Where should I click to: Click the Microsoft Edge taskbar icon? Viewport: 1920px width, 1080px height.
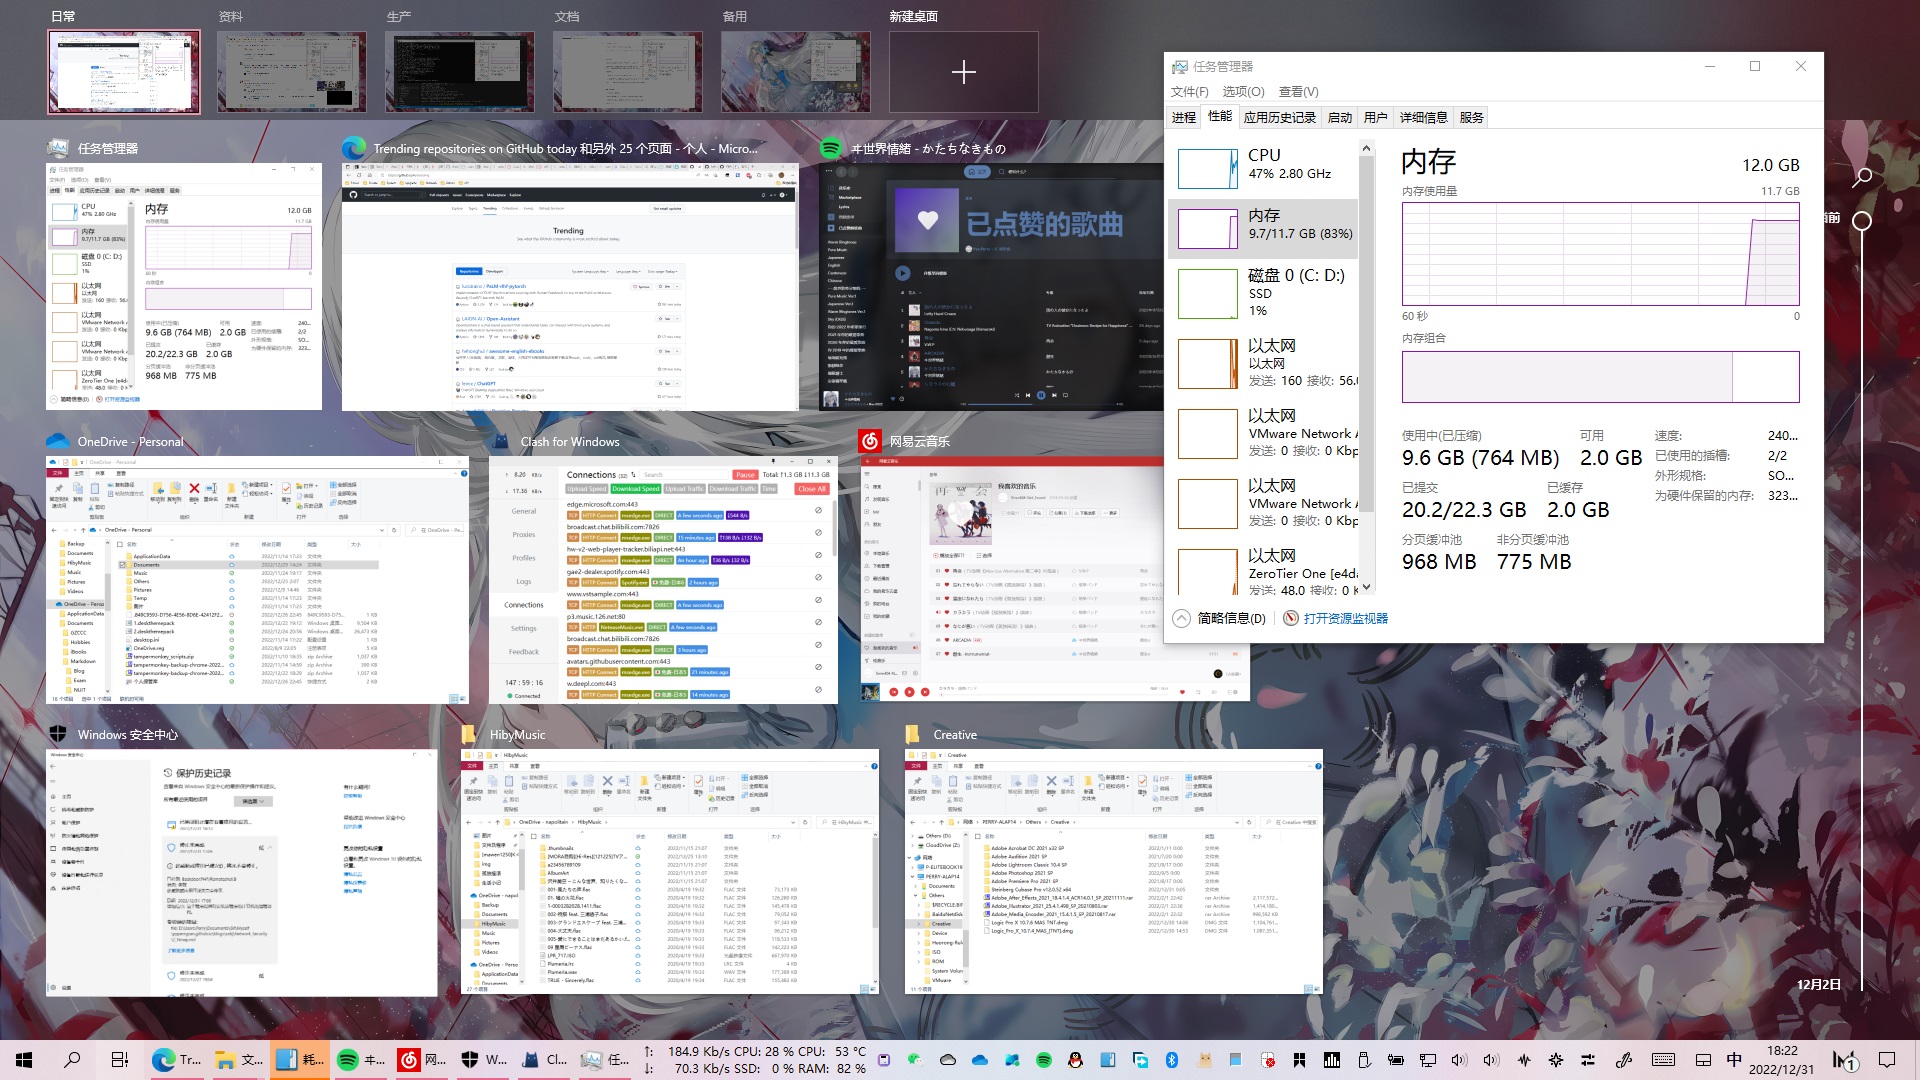pos(163,1060)
